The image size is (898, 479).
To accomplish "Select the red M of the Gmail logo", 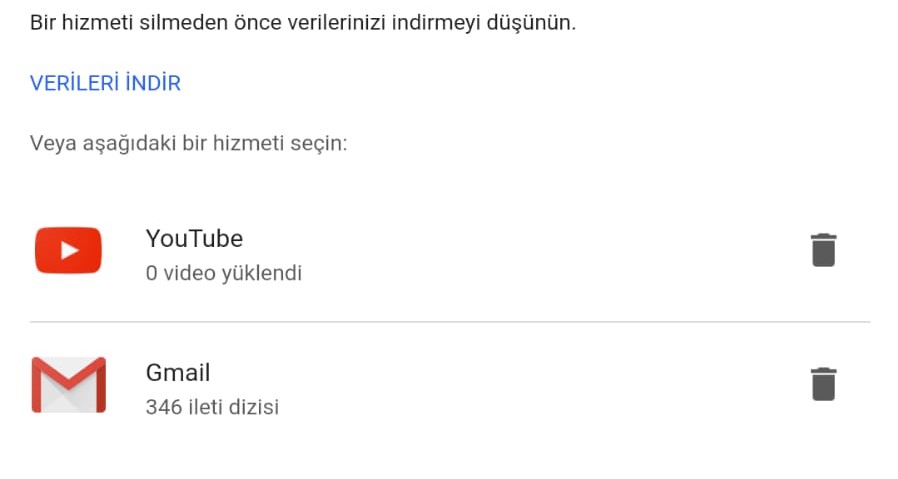I will pyautogui.click(x=69, y=381).
